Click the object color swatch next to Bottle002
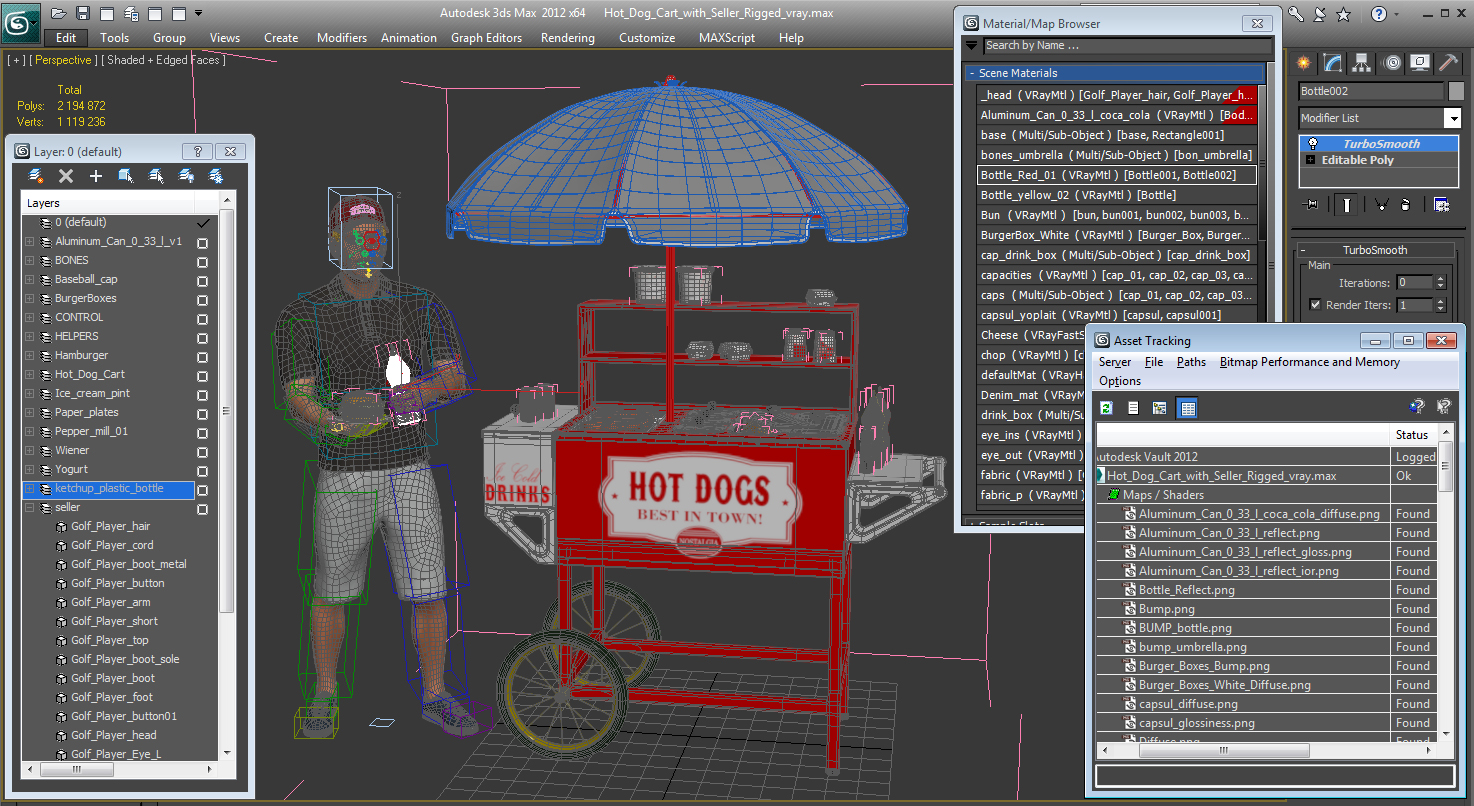The image size is (1474, 806). pos(1455,91)
